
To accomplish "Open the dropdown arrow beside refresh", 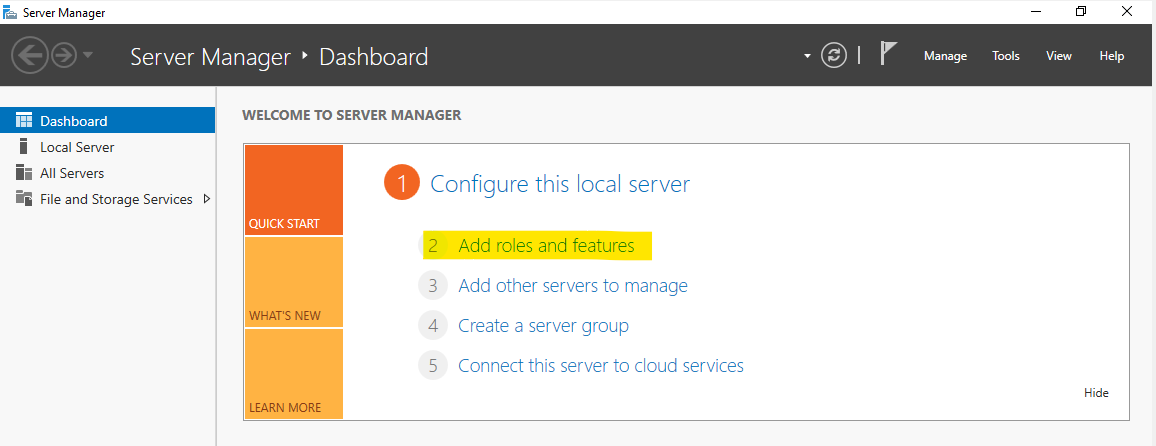I will click(x=807, y=57).
